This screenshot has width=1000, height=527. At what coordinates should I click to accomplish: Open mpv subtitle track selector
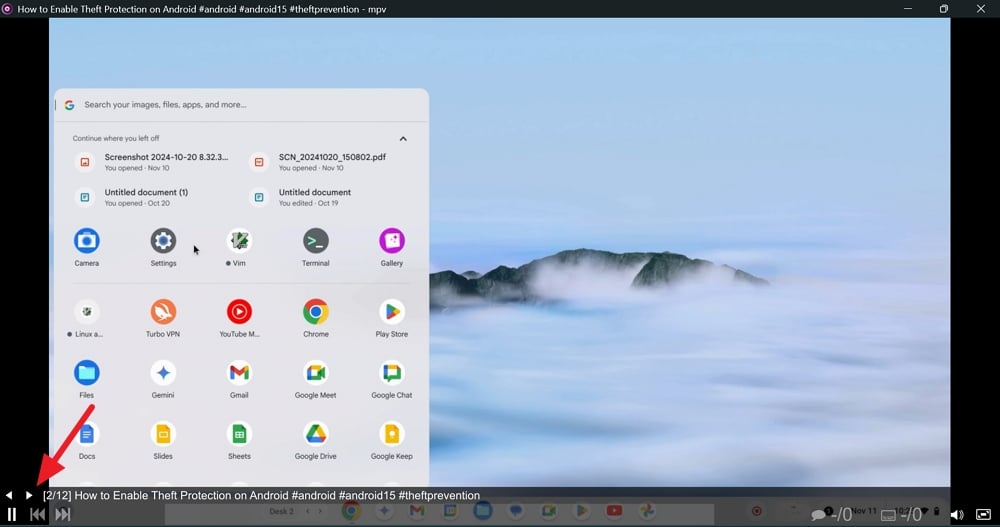[902, 514]
